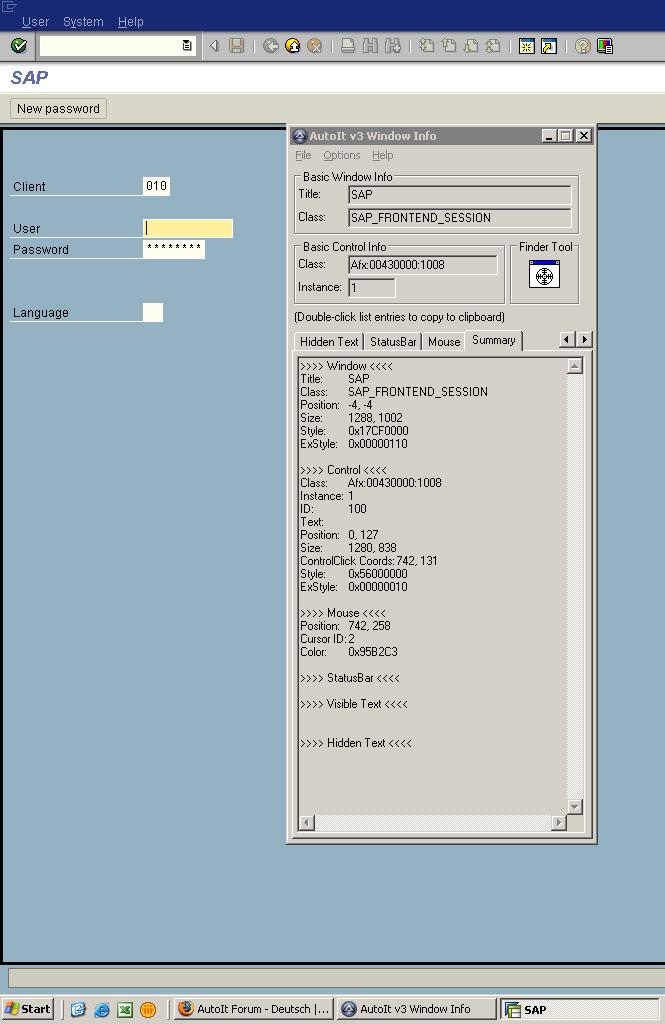Click the Create new session icon
The width and height of the screenshot is (665, 1024).
pos(526,46)
